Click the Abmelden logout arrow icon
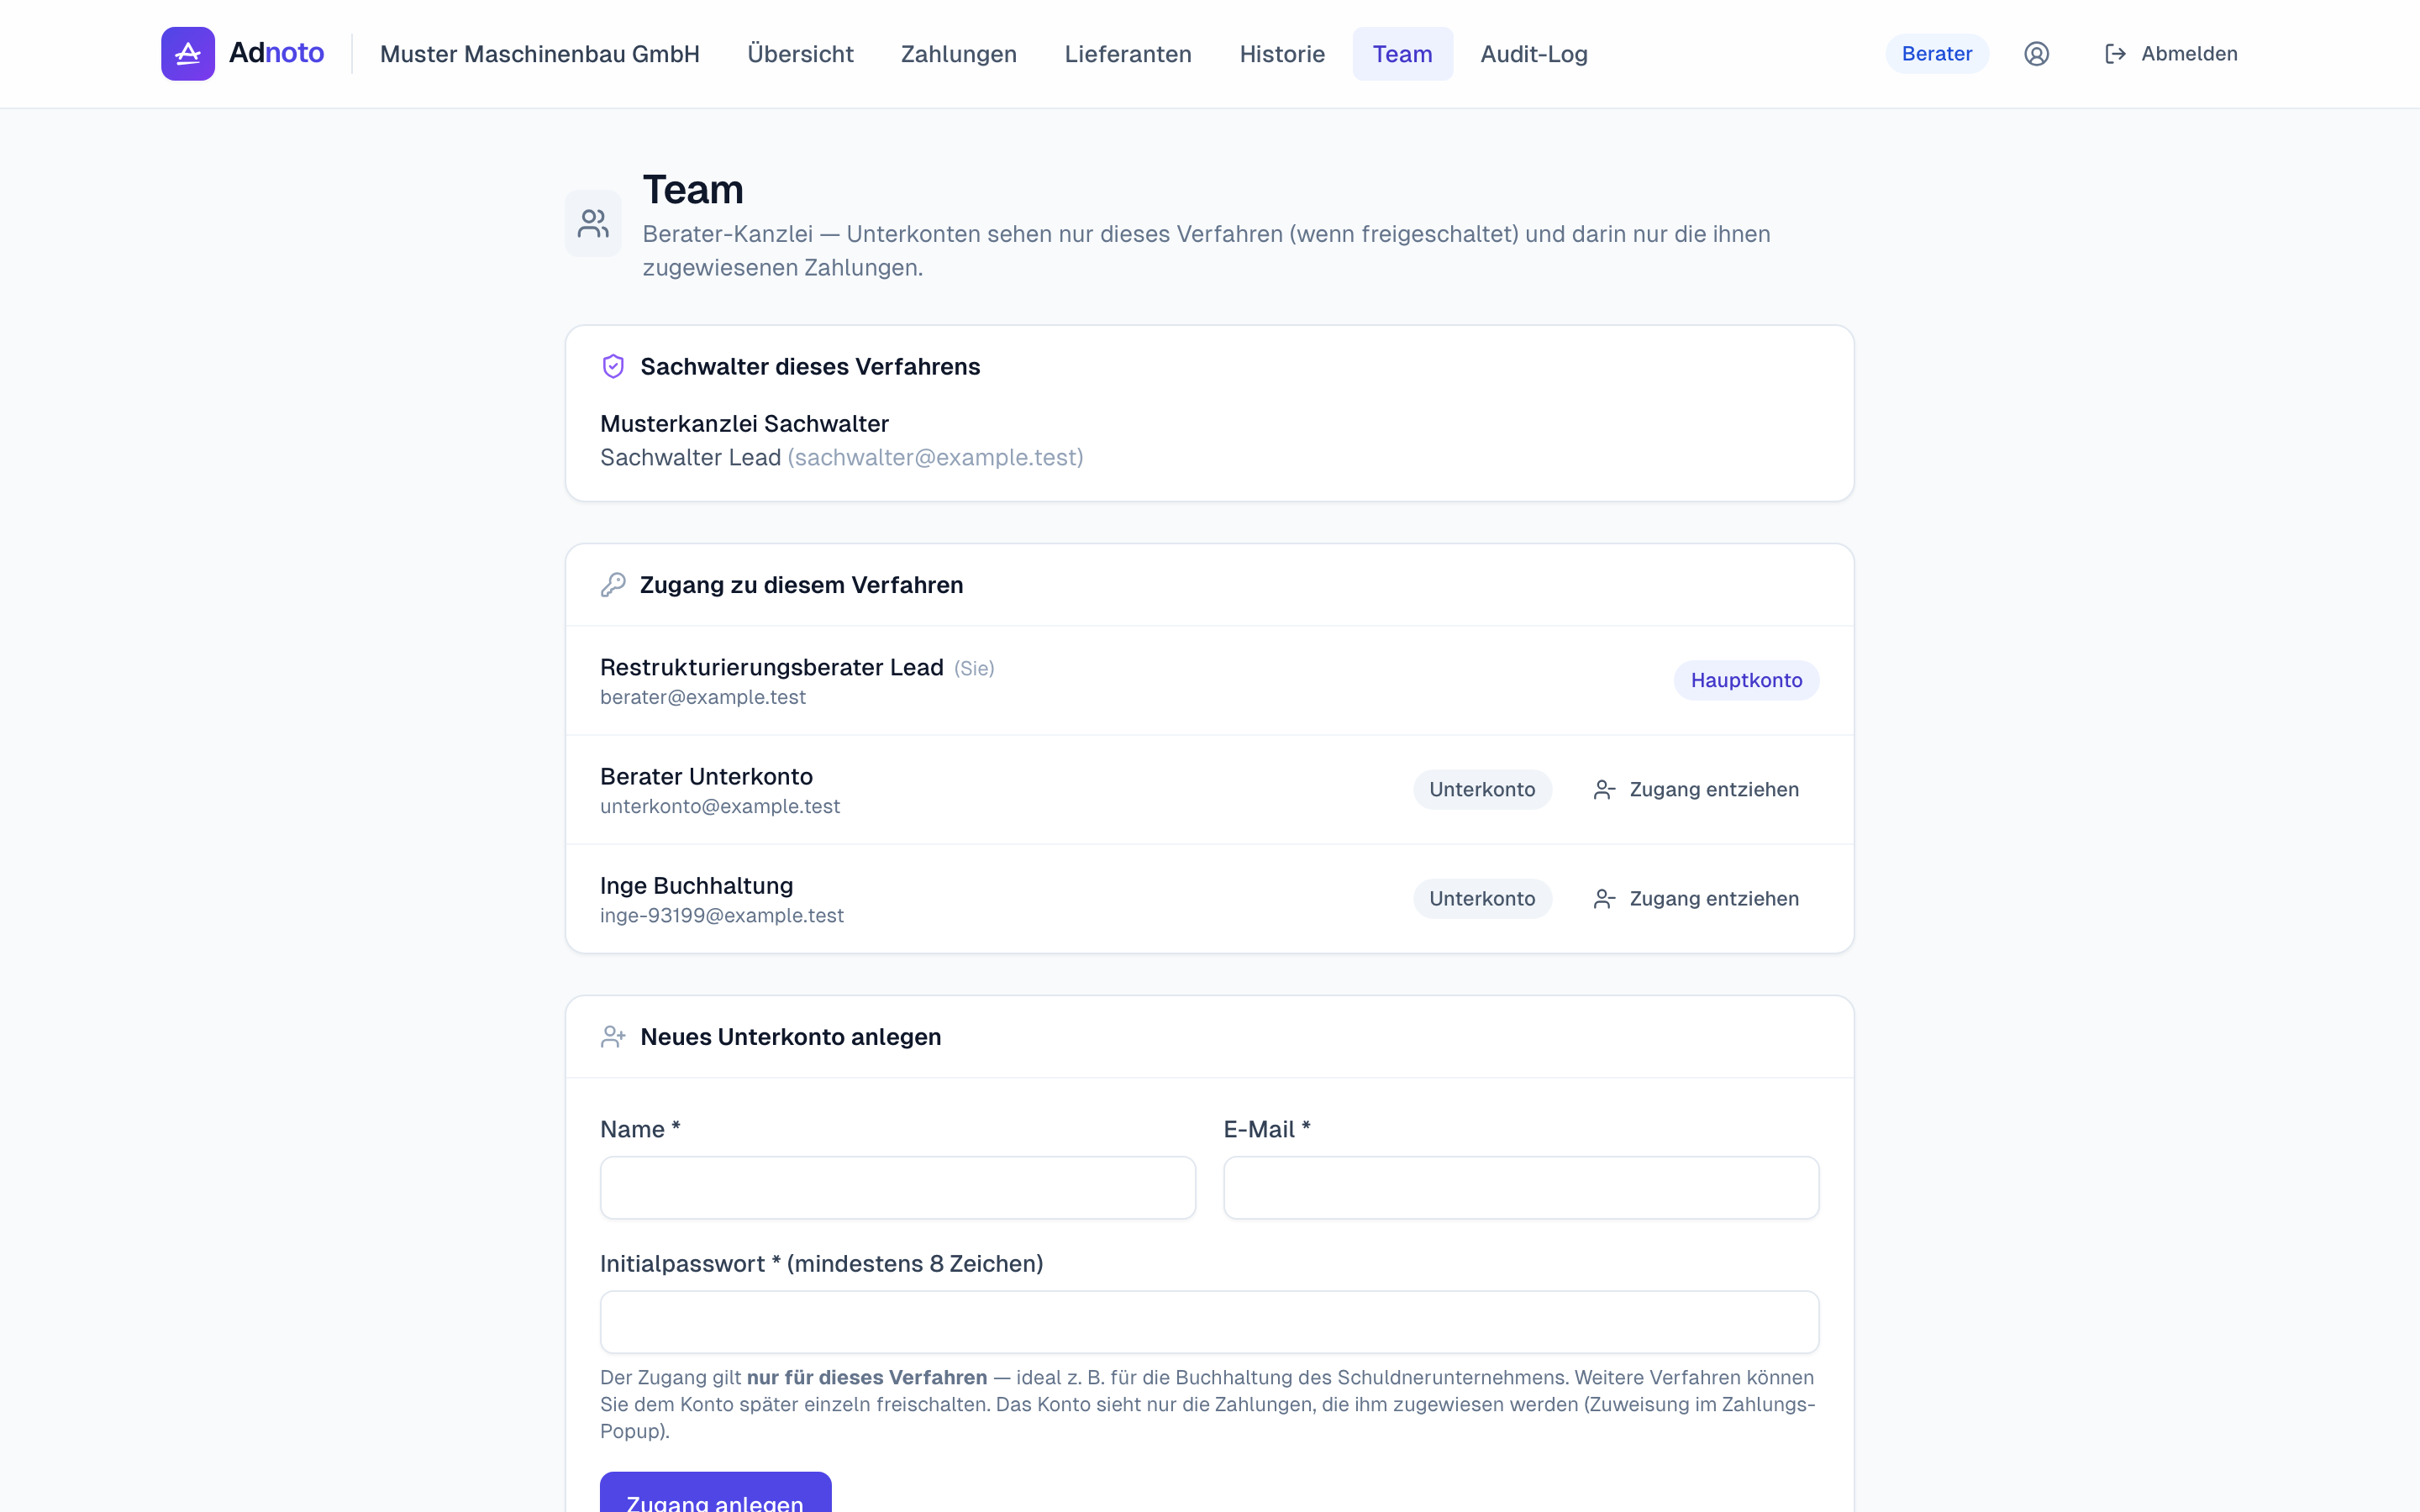Screen dimensions: 2420x1512 pyautogui.click(x=2115, y=54)
